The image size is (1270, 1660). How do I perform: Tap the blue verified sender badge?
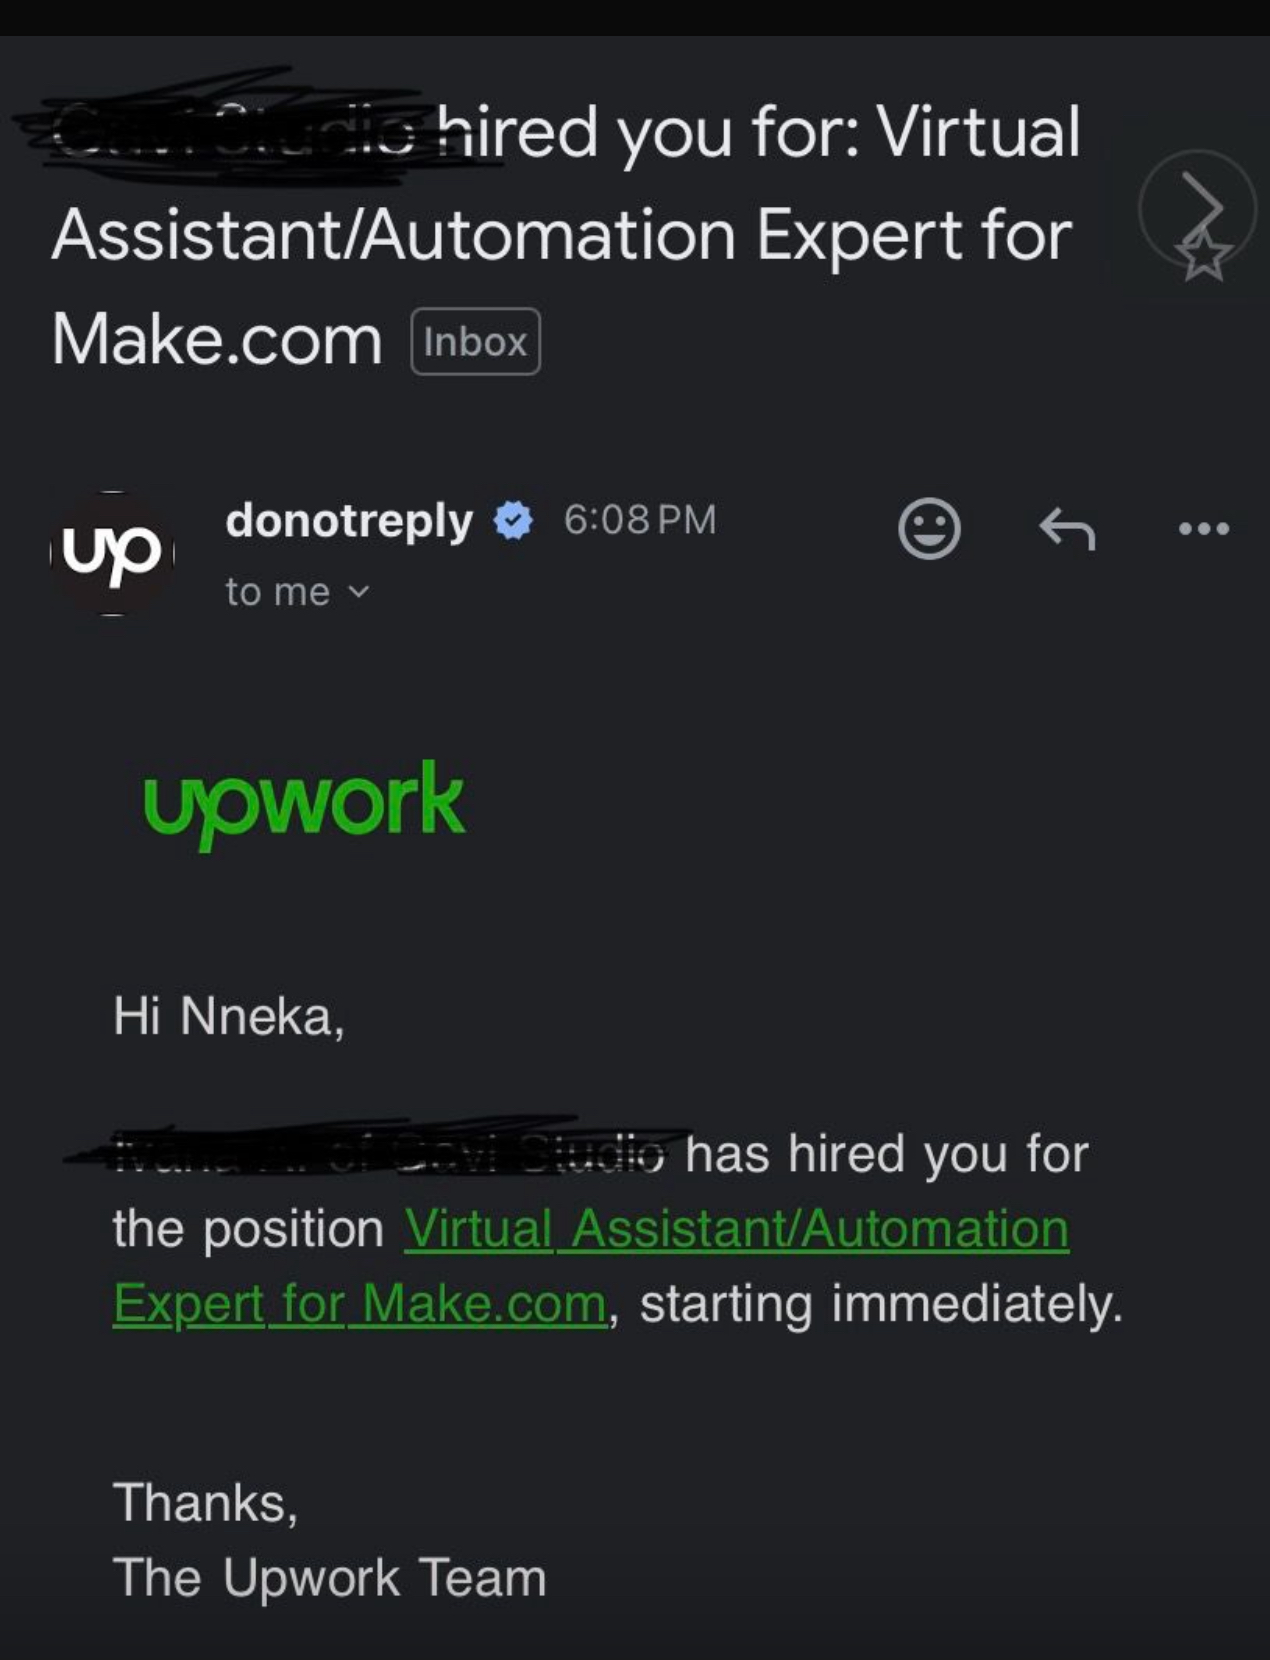pyautogui.click(x=514, y=521)
